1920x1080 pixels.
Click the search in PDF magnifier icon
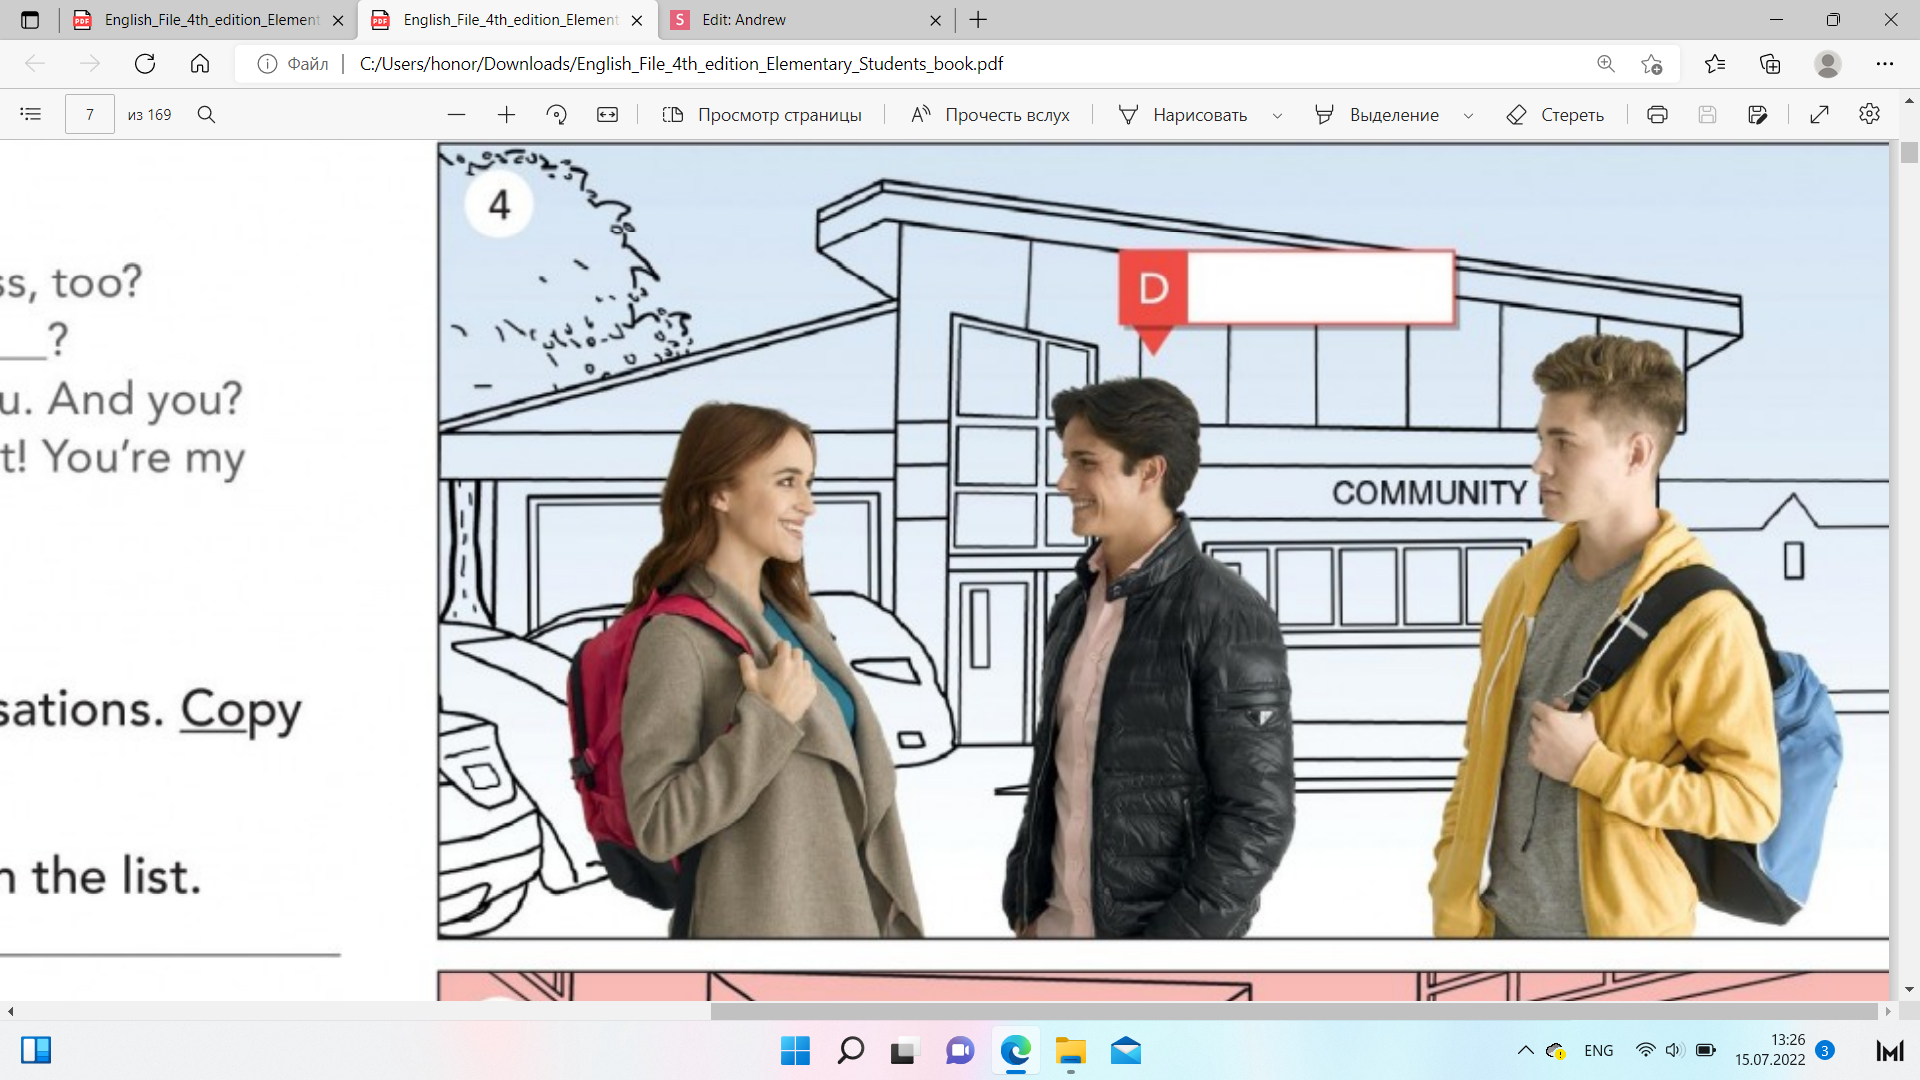point(206,114)
